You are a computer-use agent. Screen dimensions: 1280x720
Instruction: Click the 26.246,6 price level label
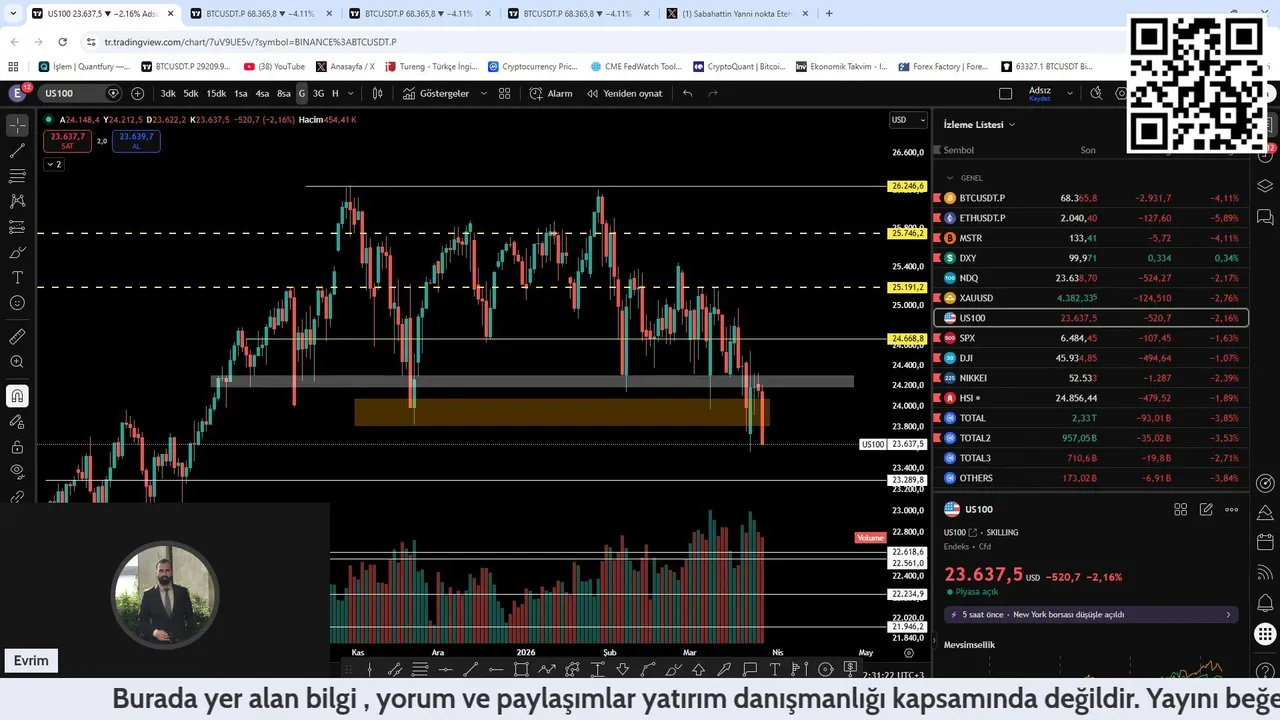(907, 186)
